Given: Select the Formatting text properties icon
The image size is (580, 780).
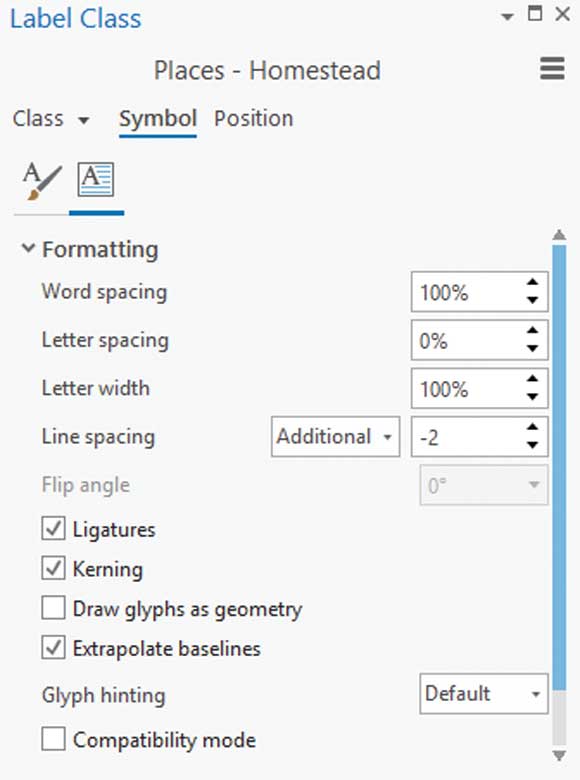Looking at the screenshot, I should pyautogui.click(x=96, y=180).
